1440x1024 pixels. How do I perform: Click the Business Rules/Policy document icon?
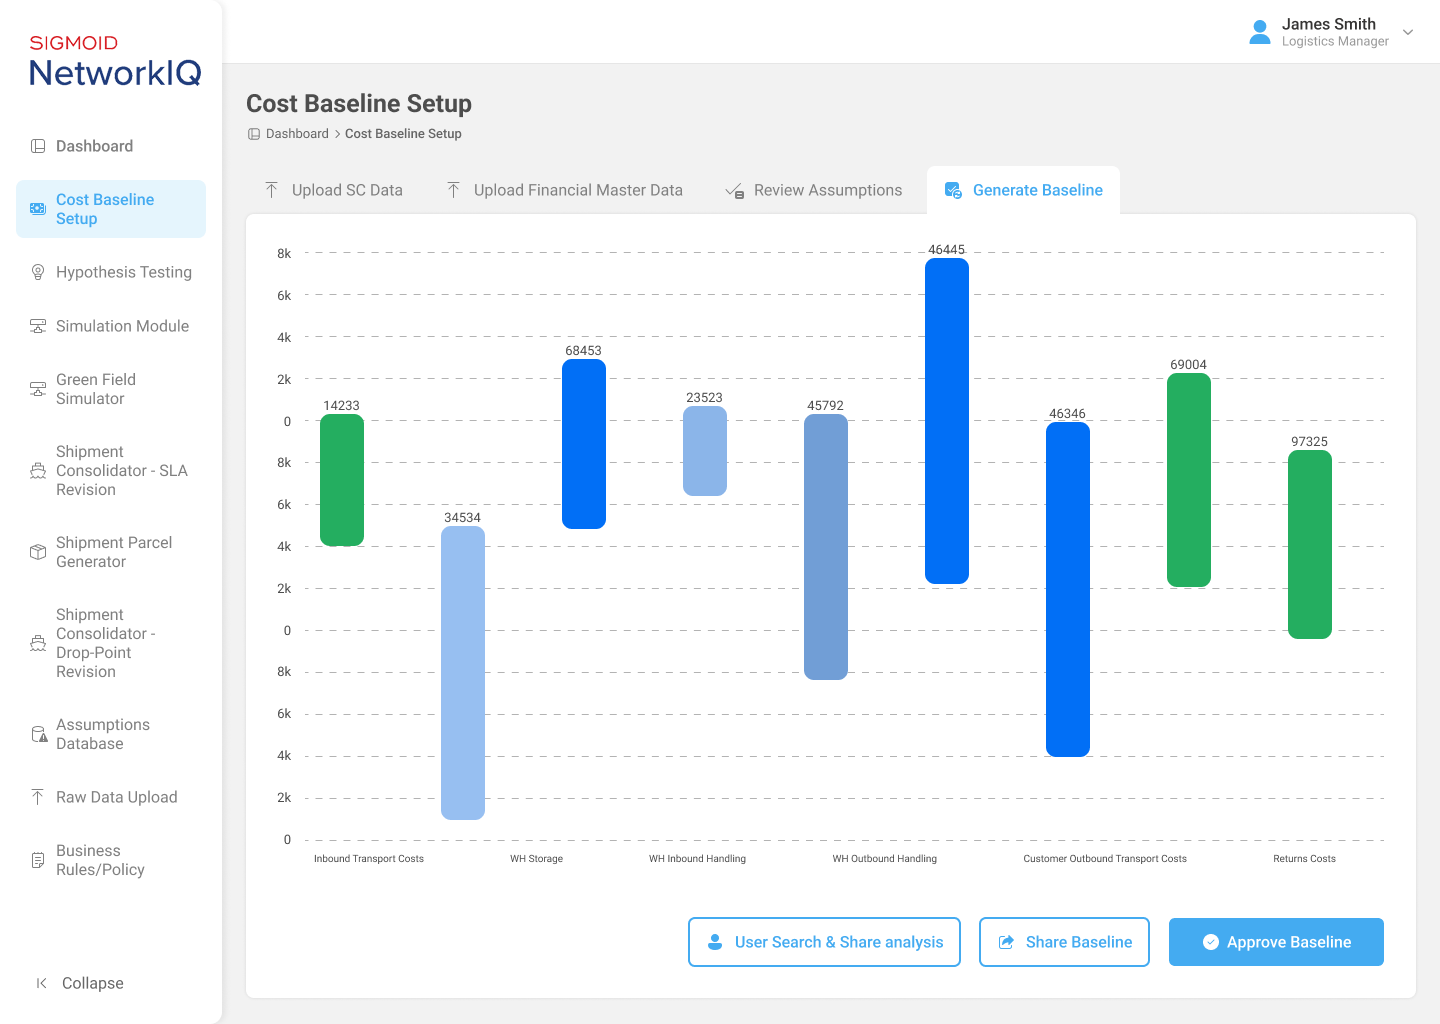(38, 860)
